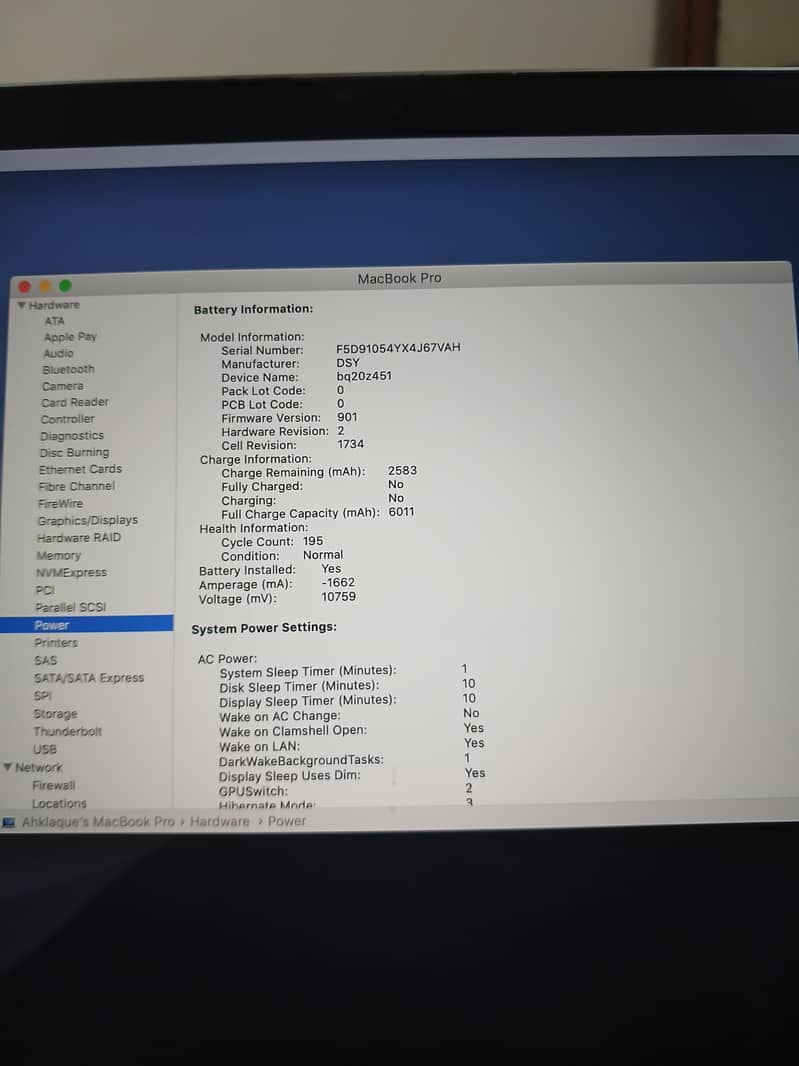Screen dimensions: 799x1066
Task: Close the window with red button
Action: pyautogui.click(x=24, y=287)
